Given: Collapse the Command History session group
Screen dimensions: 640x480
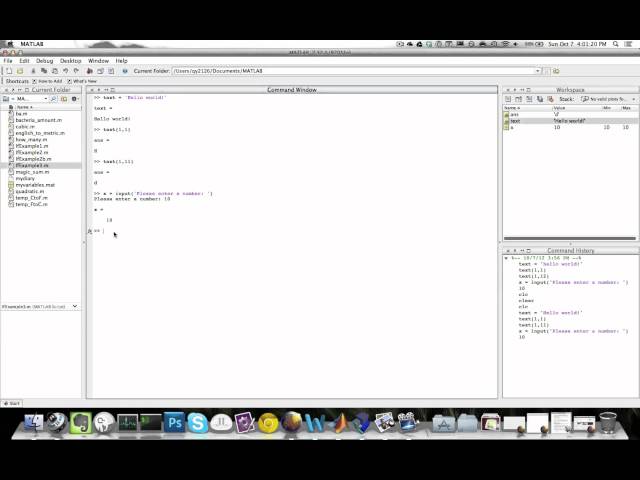Looking at the screenshot, I should 507,258.
